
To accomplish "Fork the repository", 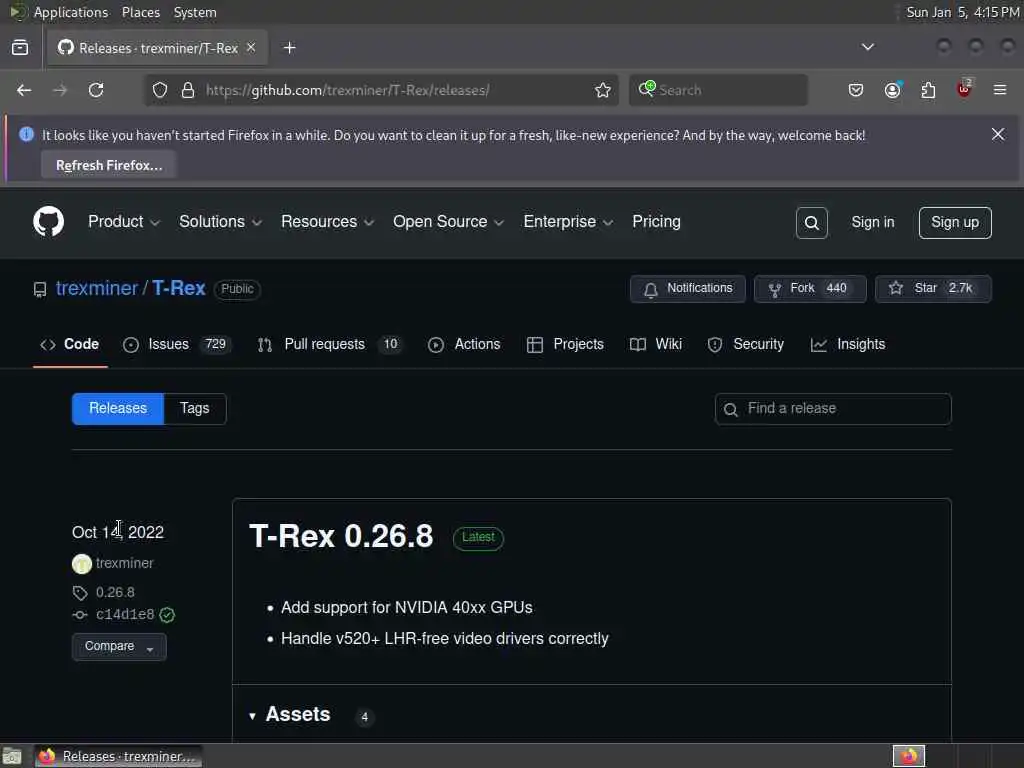I will click(810, 289).
